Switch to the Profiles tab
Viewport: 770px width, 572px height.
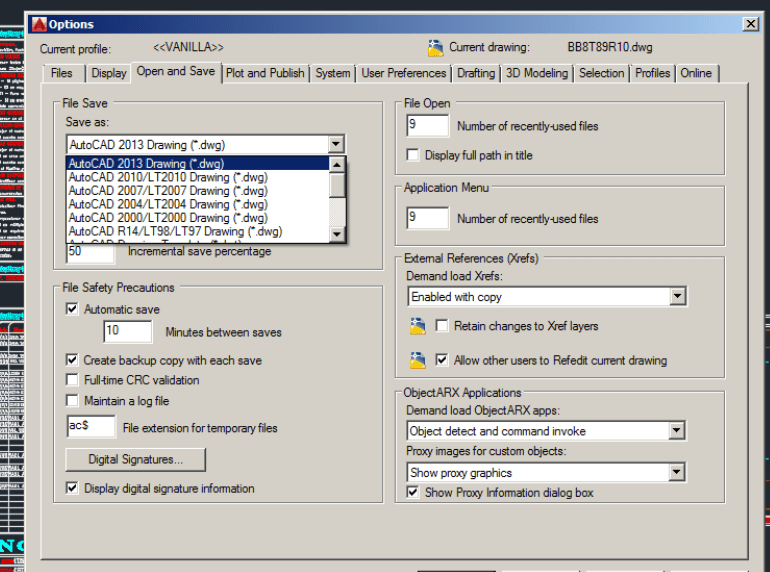653,73
